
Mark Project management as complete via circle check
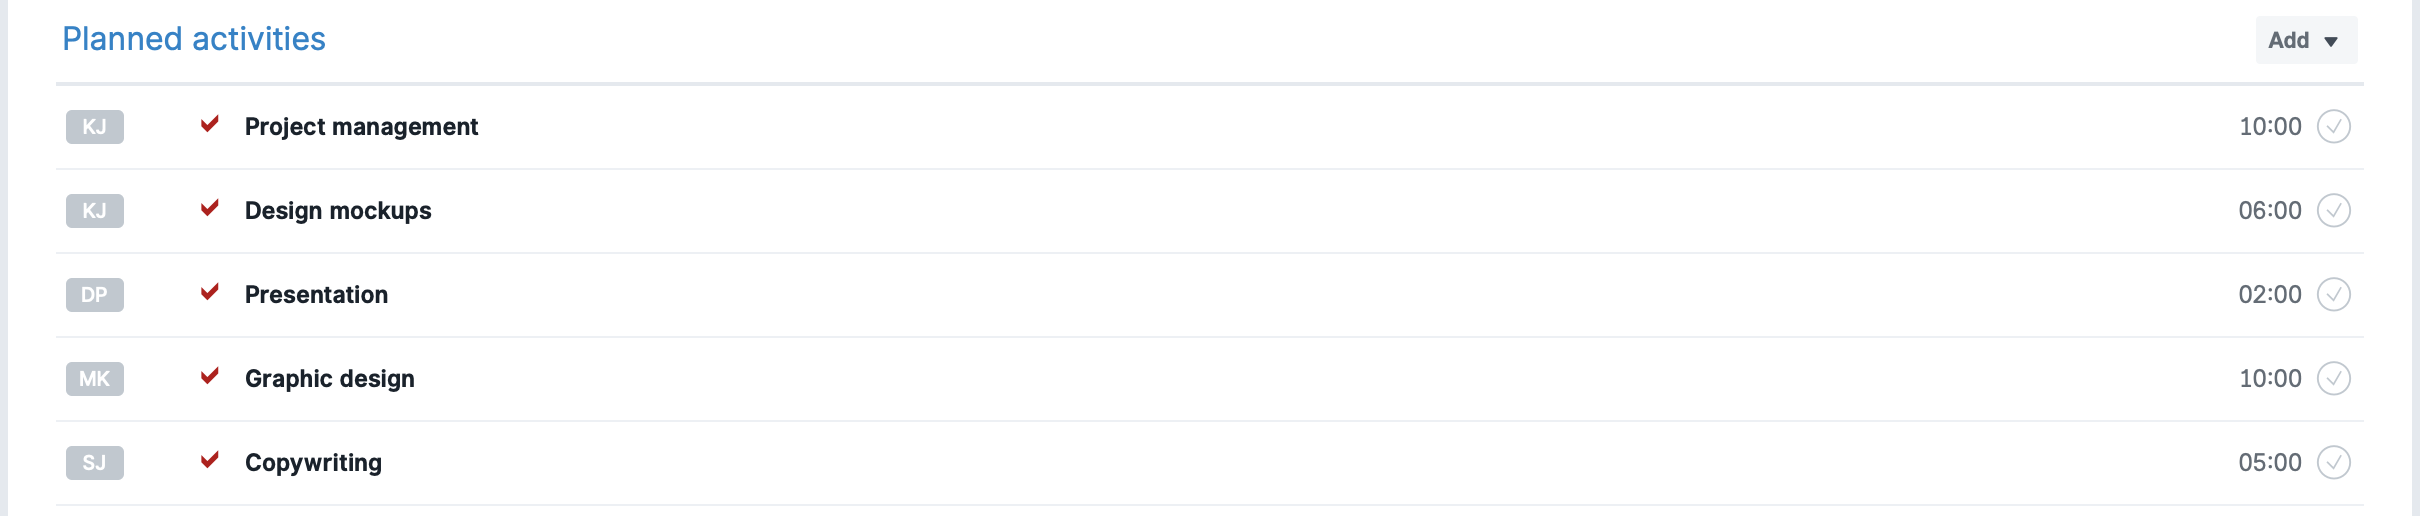(x=2334, y=127)
